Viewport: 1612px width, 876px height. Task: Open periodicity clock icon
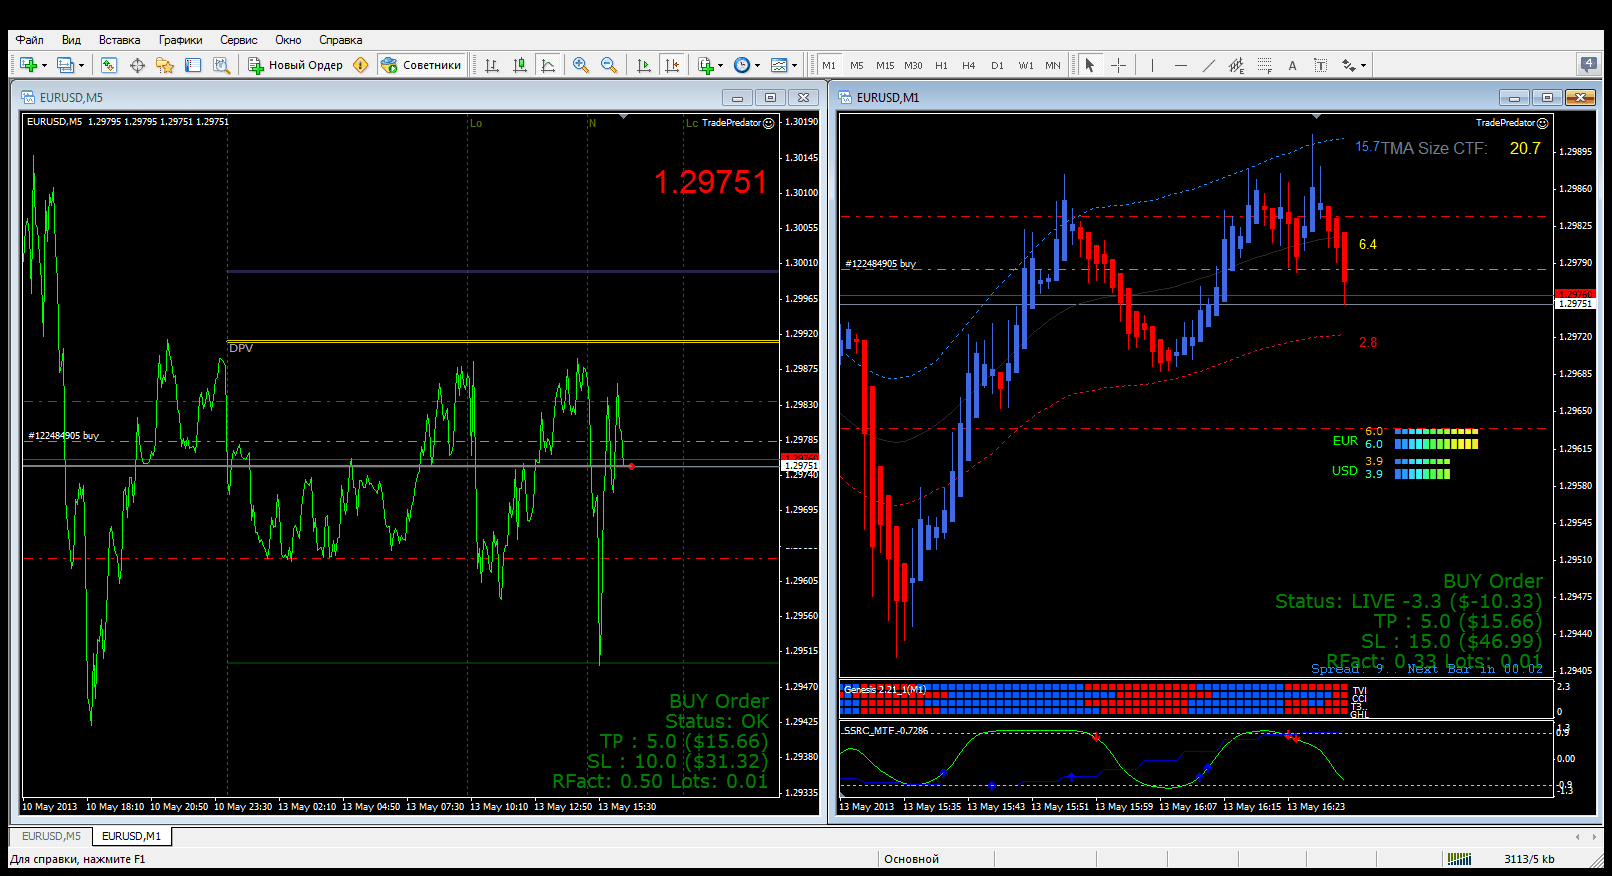pos(742,65)
